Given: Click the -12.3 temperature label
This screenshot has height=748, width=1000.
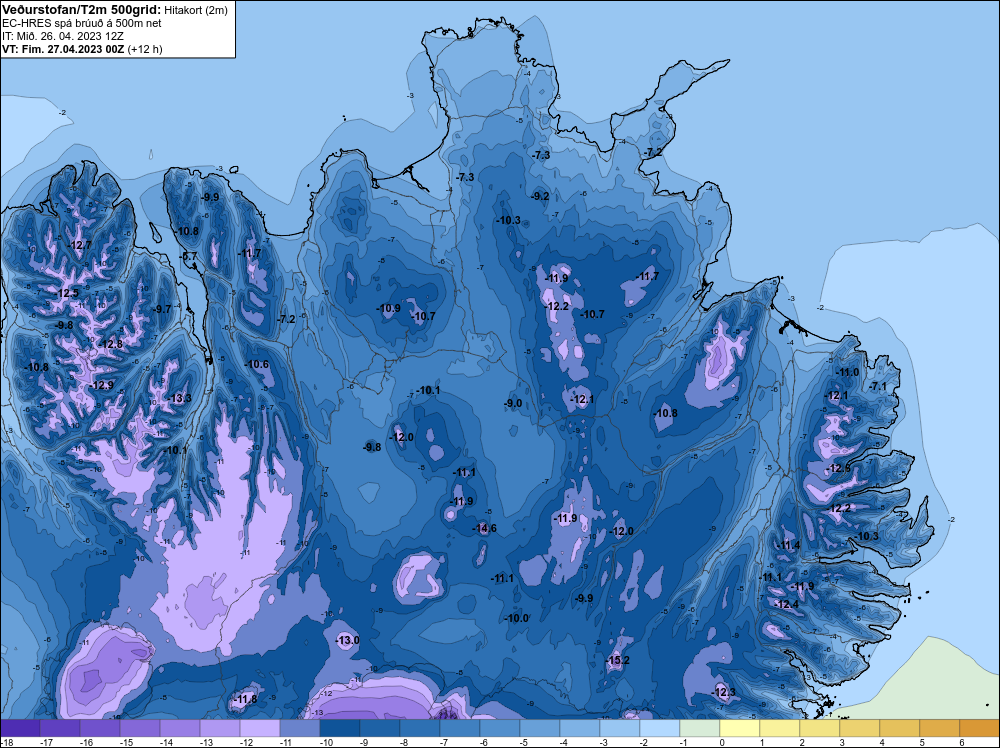Looking at the screenshot, I should coord(724,693).
